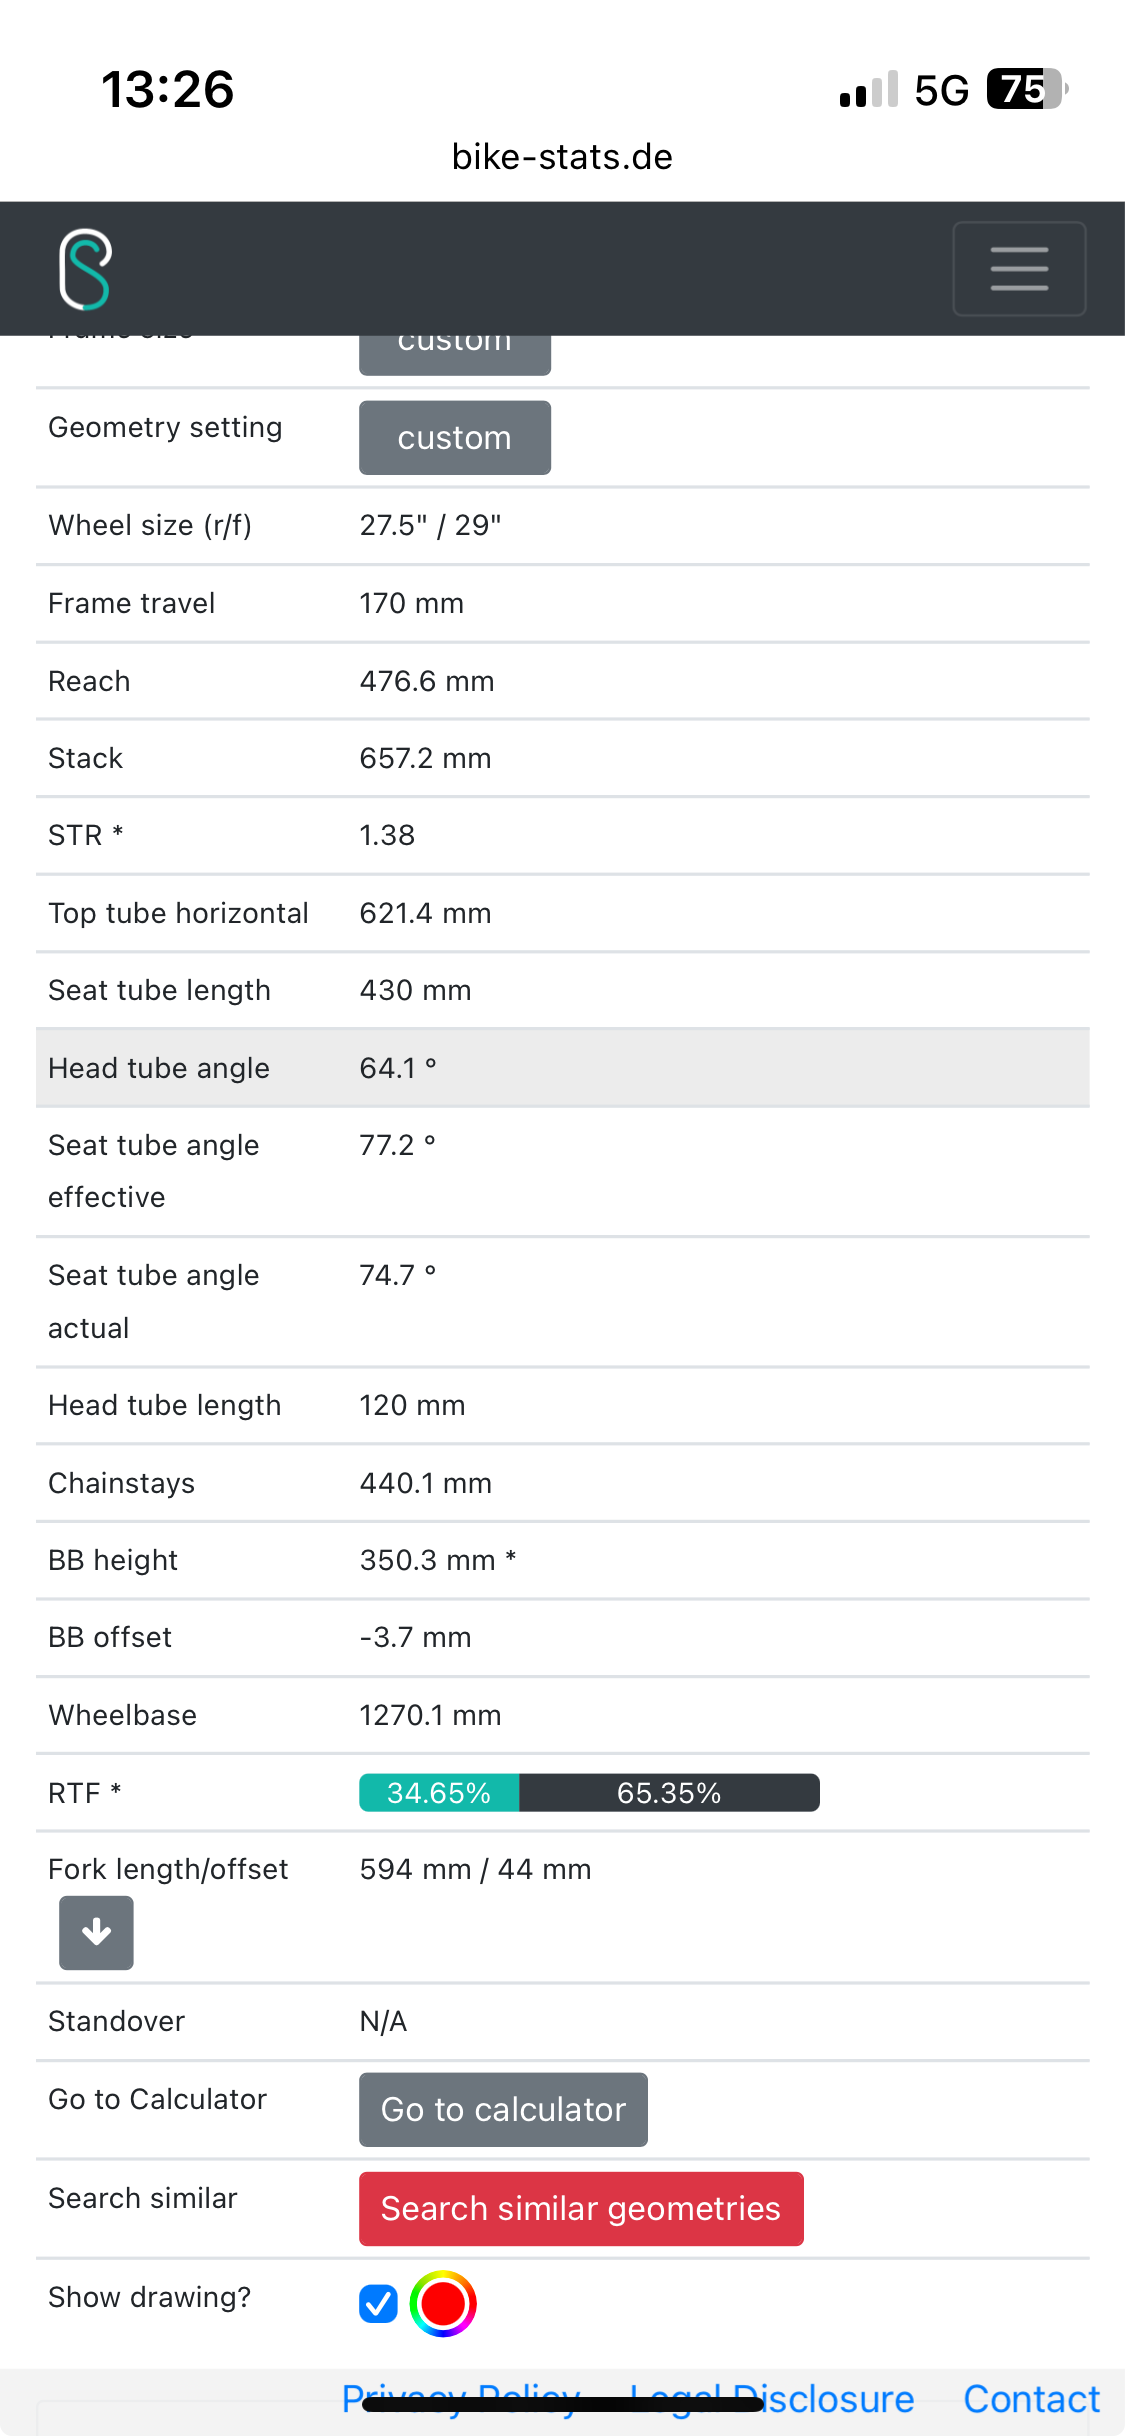Open the Privacy Policy link

[x=461, y=2399]
